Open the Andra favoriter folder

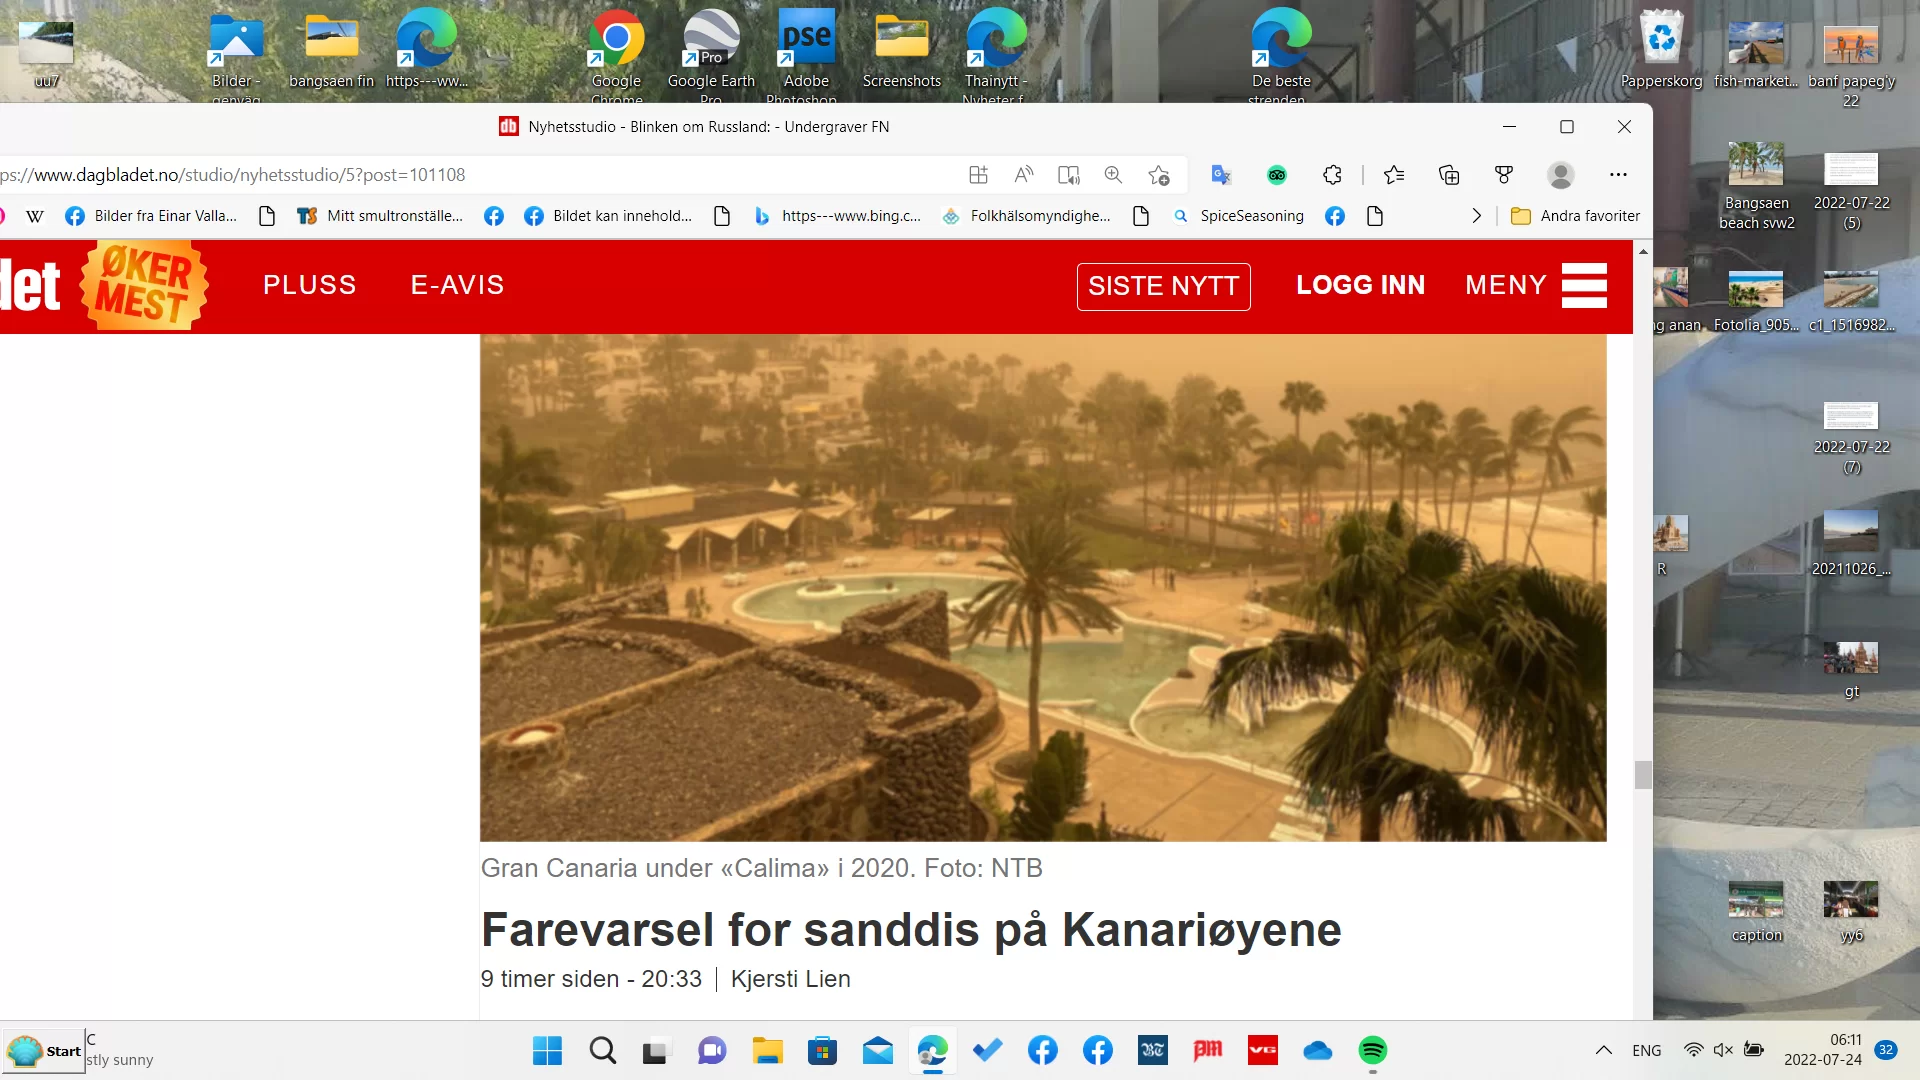click(x=1576, y=216)
